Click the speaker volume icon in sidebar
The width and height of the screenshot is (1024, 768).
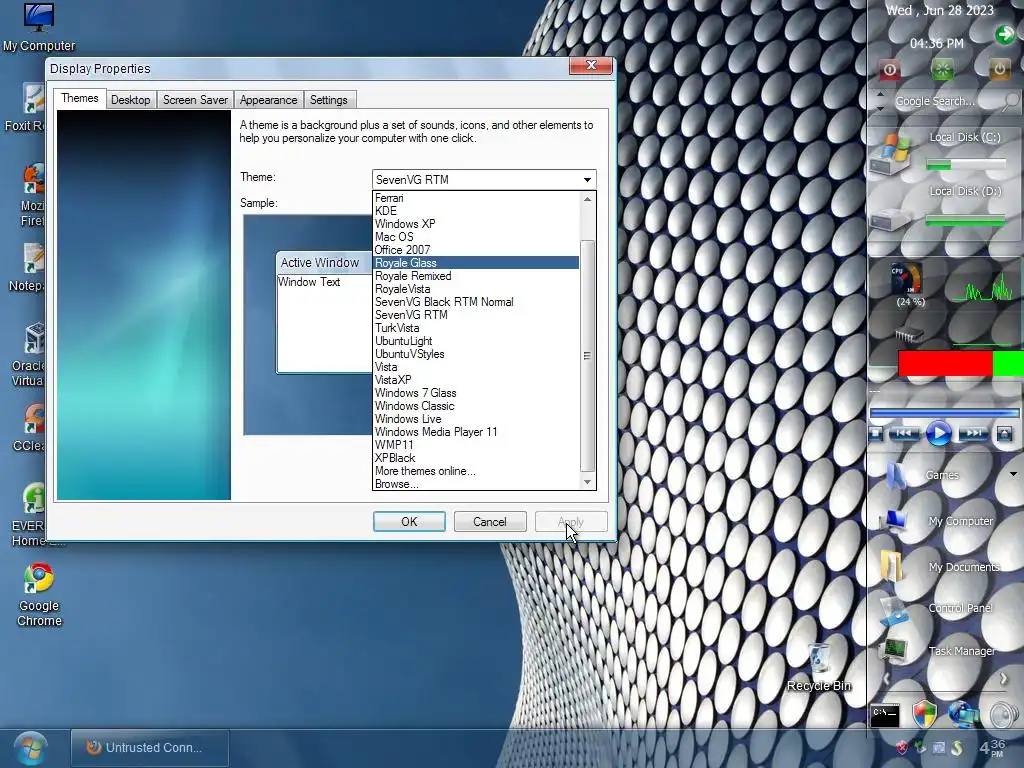1003,714
